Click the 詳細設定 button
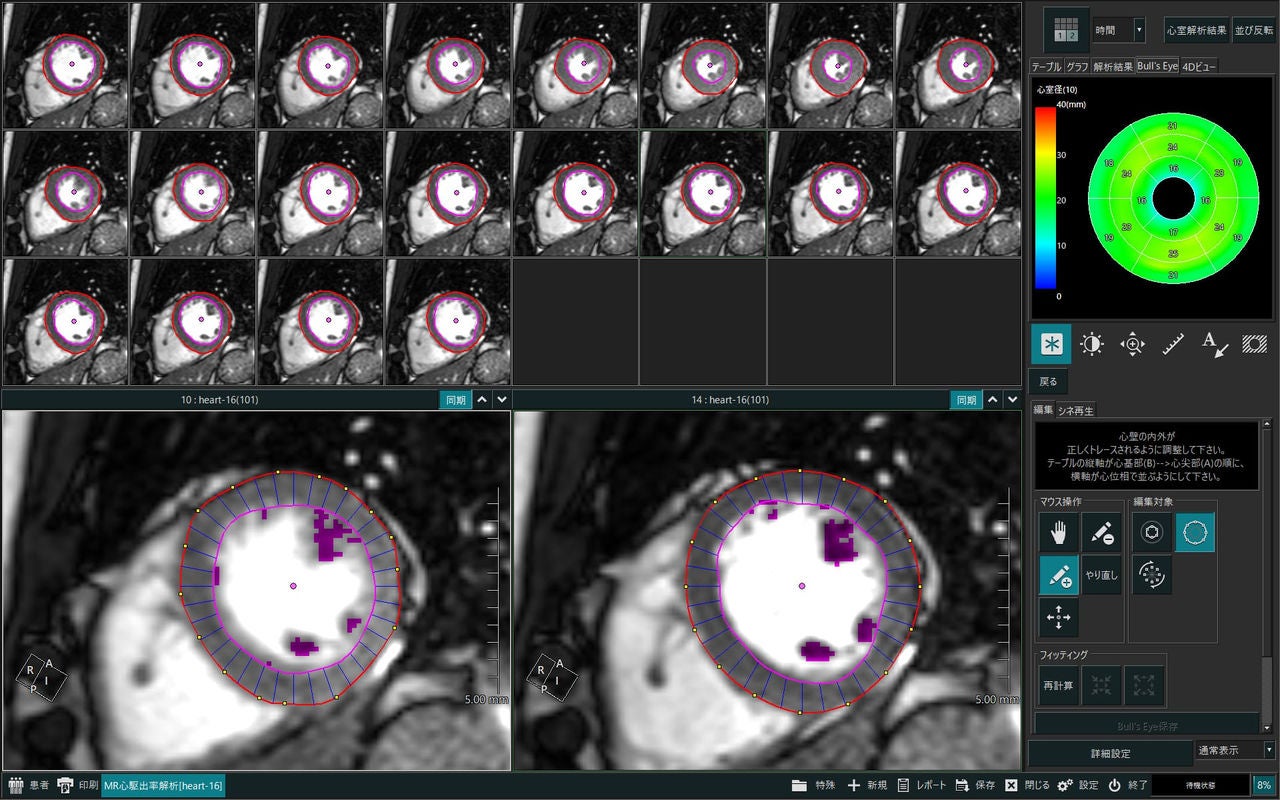 [x=1110, y=753]
